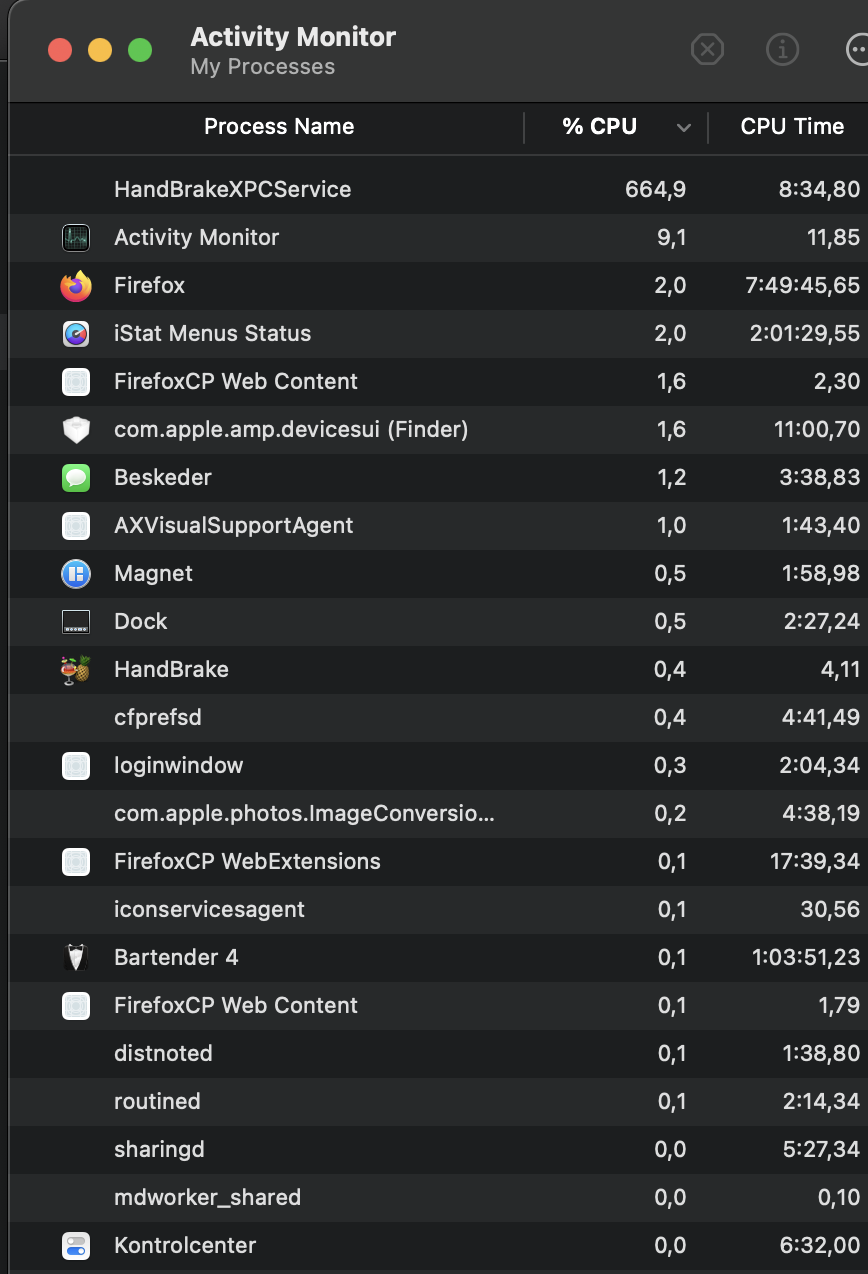Click the FirefoxCP WebExtensions icon
Viewport: 868px width, 1274px height.
[x=76, y=862]
